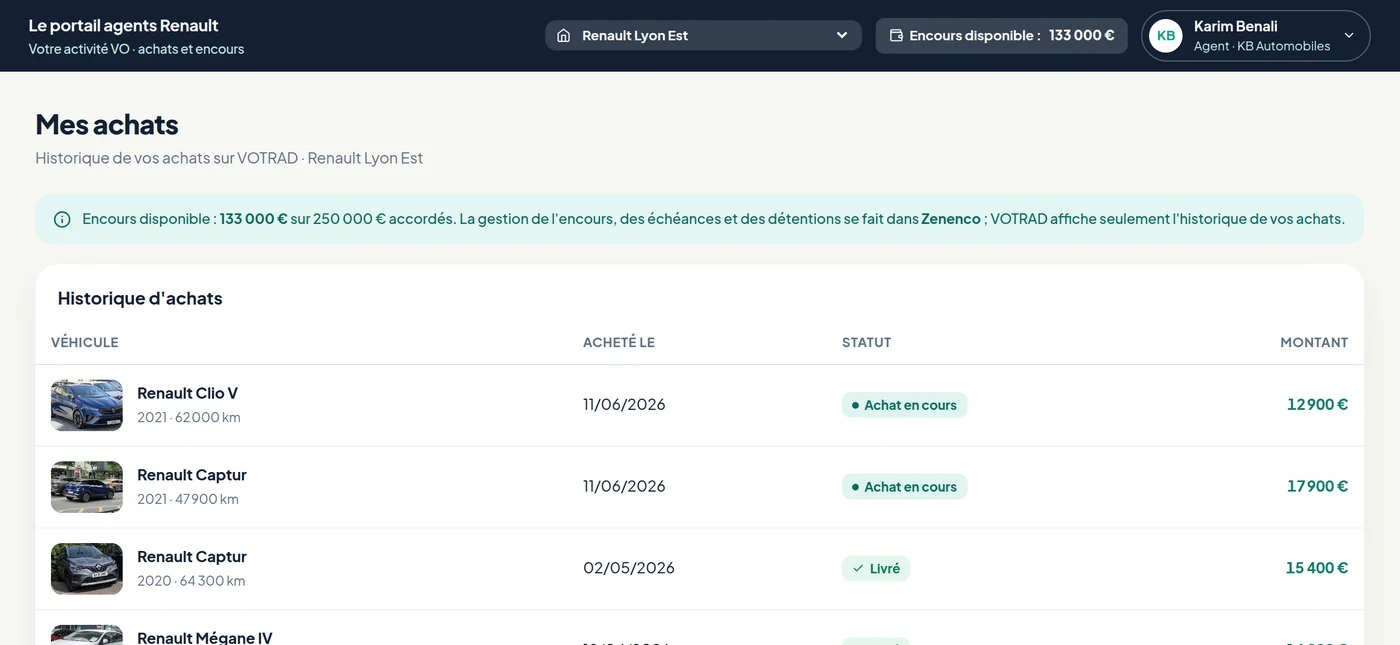This screenshot has height=645, width=1400.
Task: Click the 15 400 € amount
Action: [1317, 569]
